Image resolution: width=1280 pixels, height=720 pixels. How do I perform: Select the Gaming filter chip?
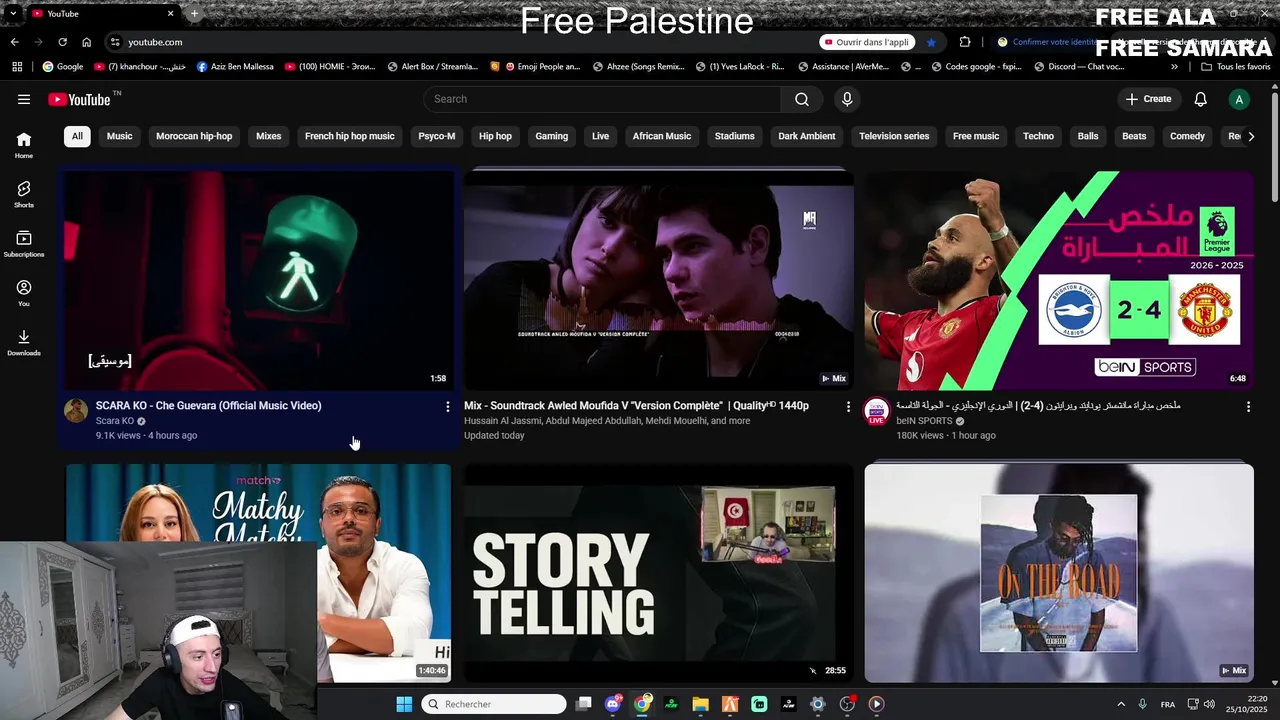(551, 136)
